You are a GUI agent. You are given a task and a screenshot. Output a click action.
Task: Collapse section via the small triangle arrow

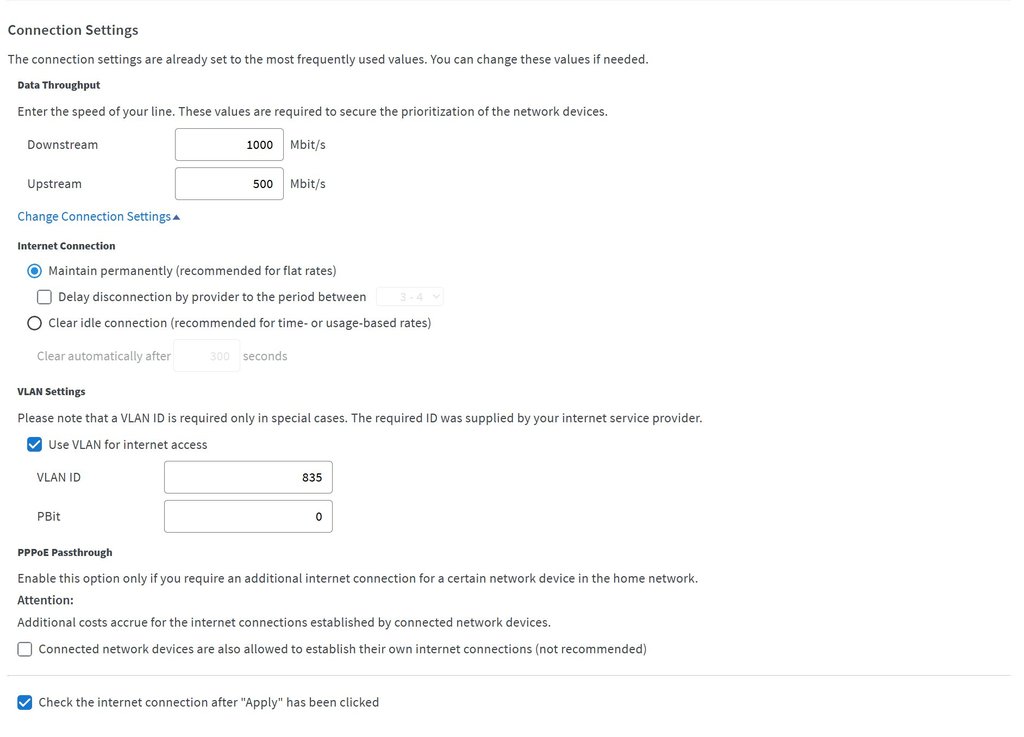click(x=177, y=217)
